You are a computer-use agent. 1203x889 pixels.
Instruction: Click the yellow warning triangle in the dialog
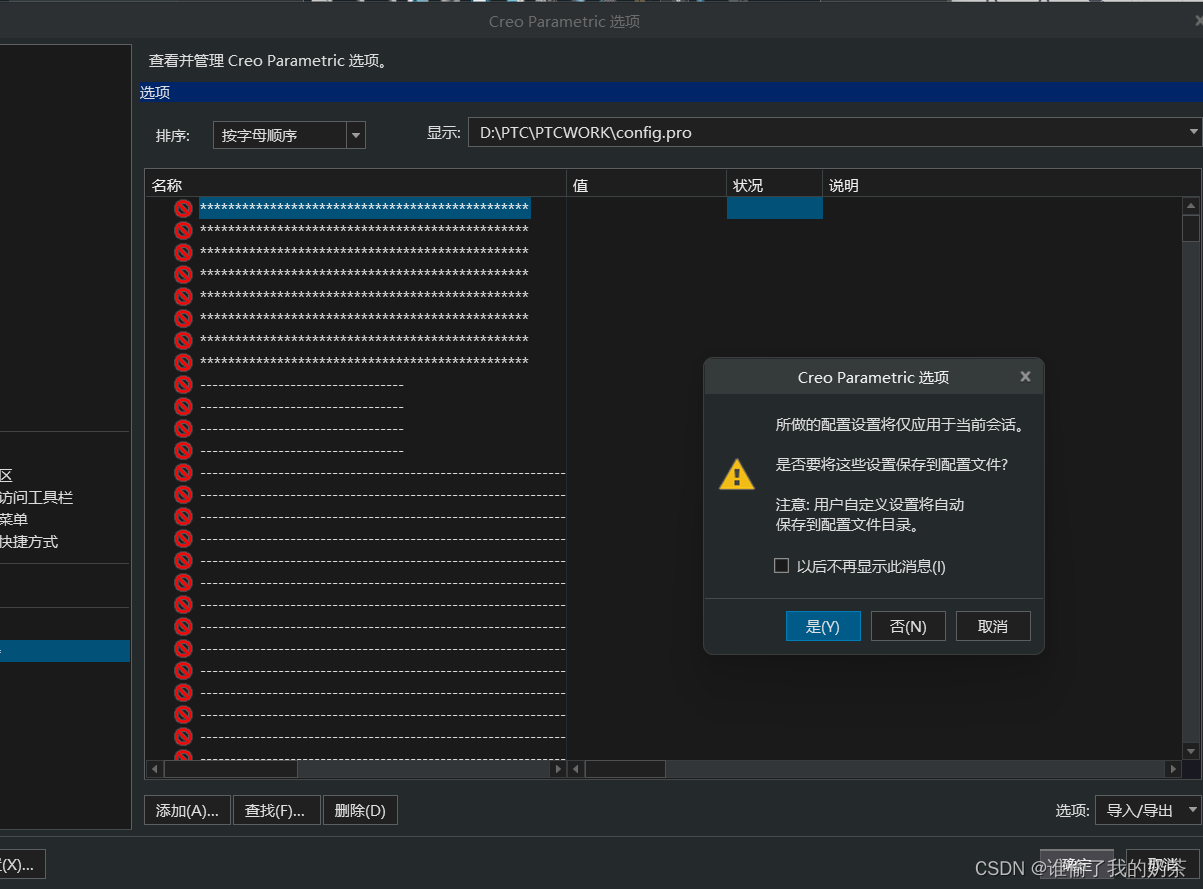tap(737, 475)
